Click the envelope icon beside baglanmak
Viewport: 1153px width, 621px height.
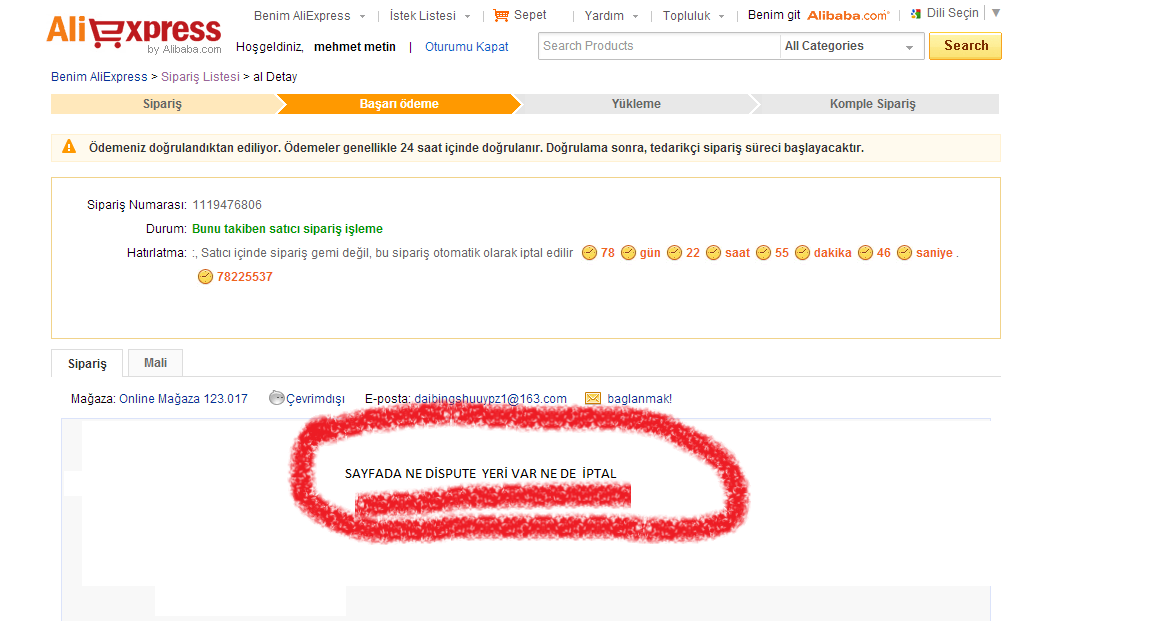(593, 398)
